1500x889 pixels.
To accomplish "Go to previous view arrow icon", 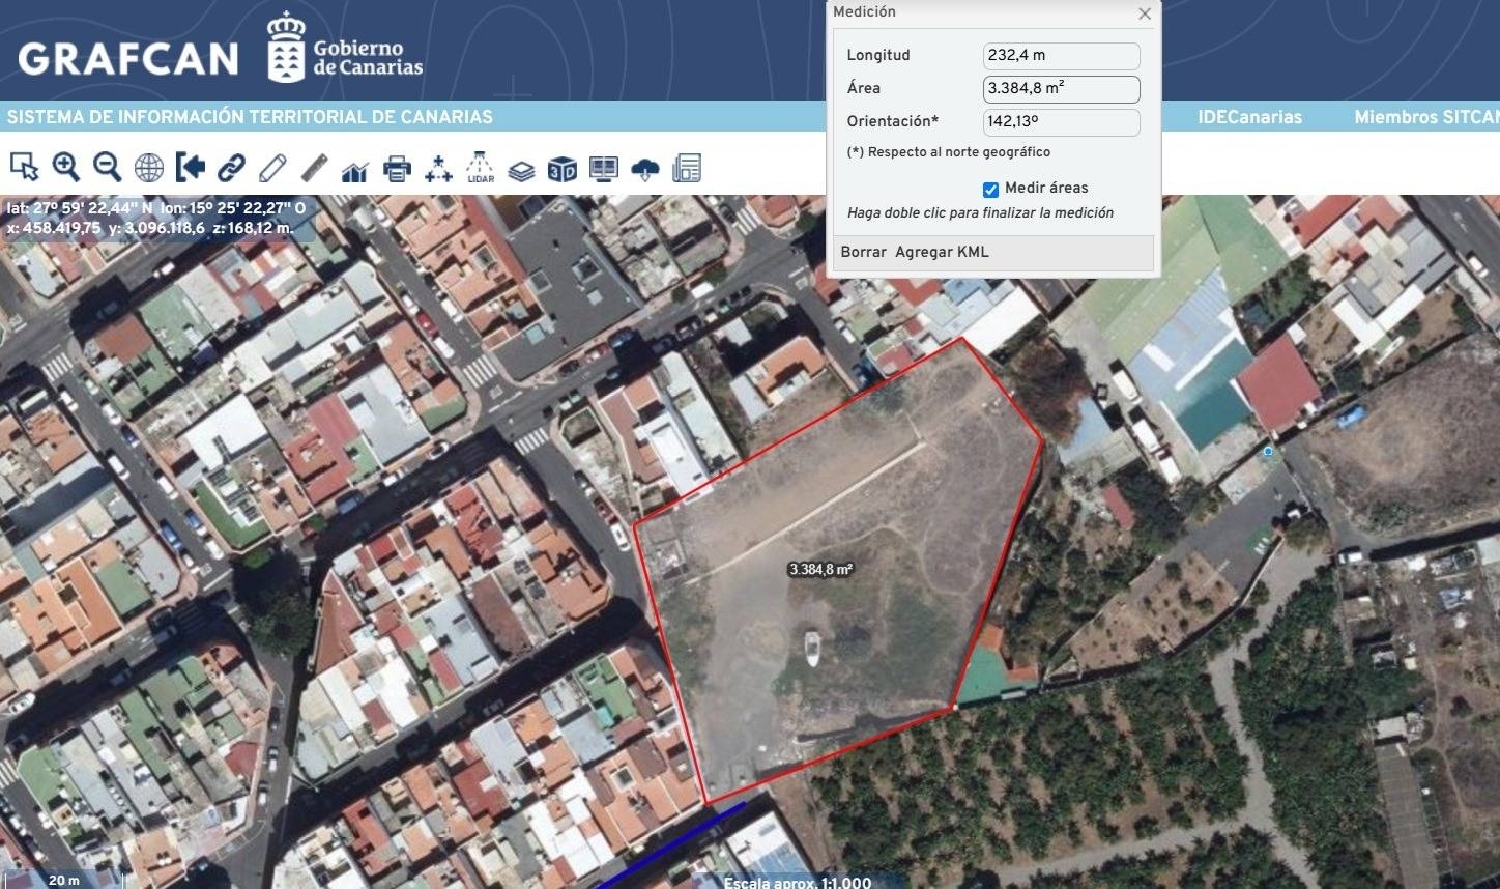I will [190, 167].
